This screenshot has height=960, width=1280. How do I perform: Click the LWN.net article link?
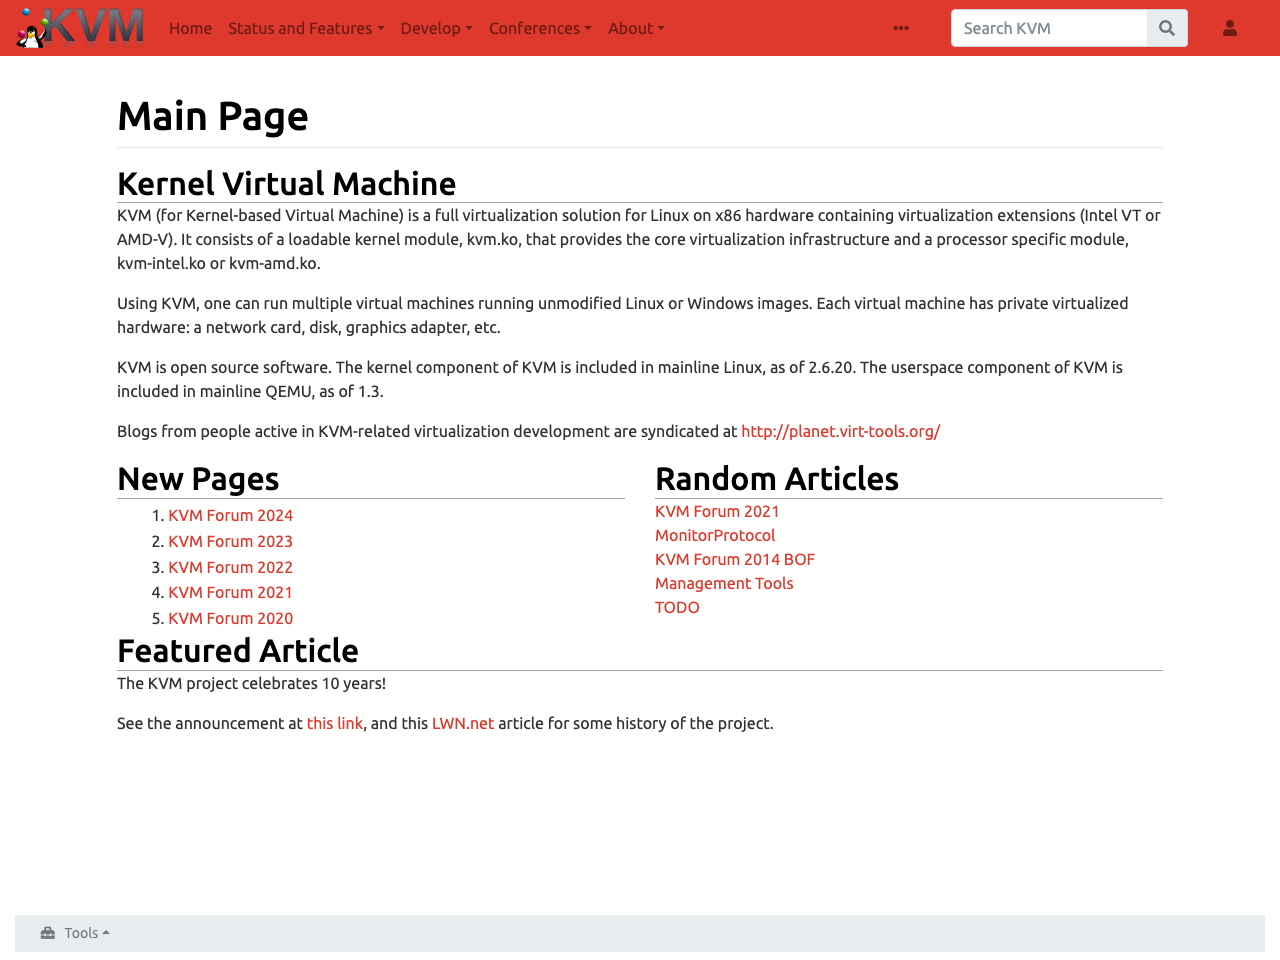tap(463, 722)
